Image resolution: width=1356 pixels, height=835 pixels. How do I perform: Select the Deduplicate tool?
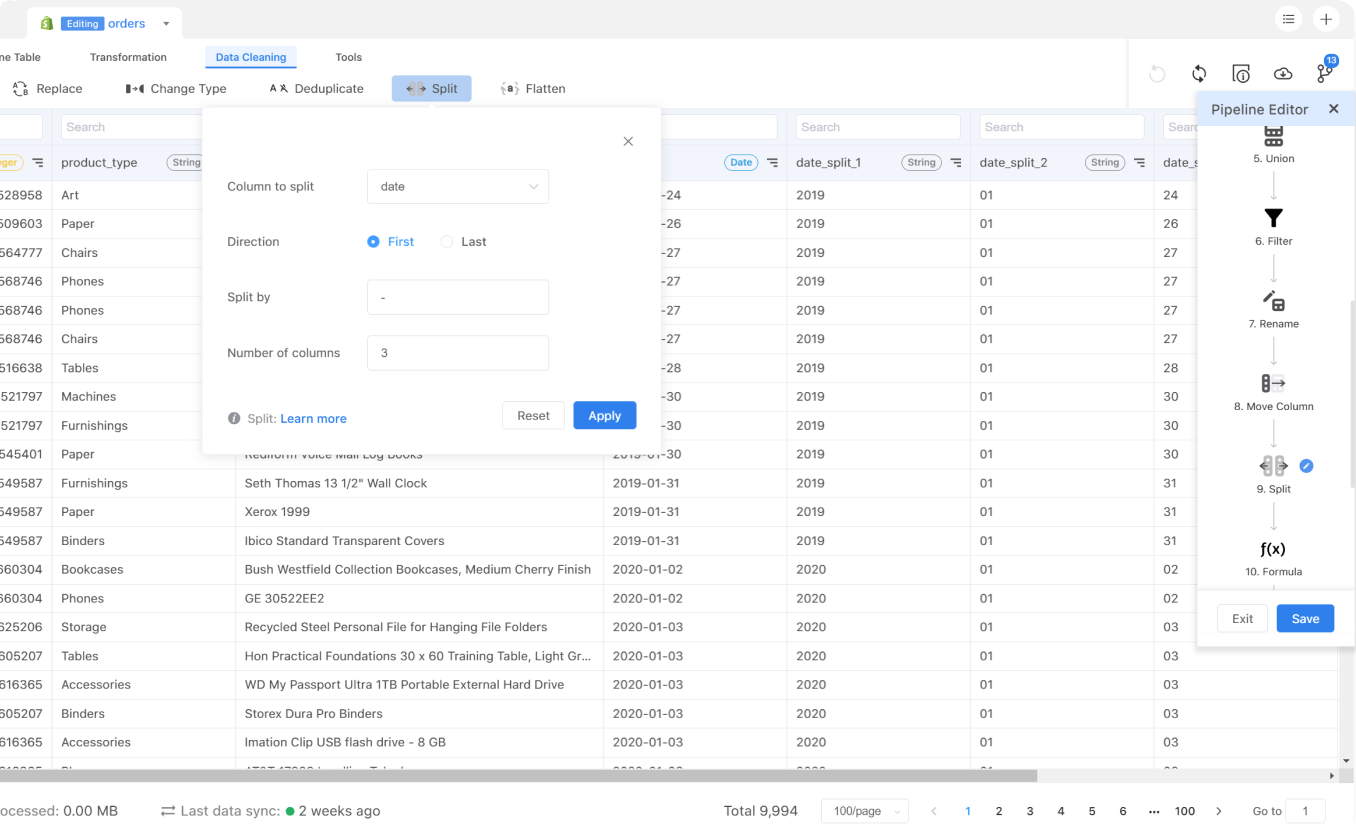click(x=316, y=89)
